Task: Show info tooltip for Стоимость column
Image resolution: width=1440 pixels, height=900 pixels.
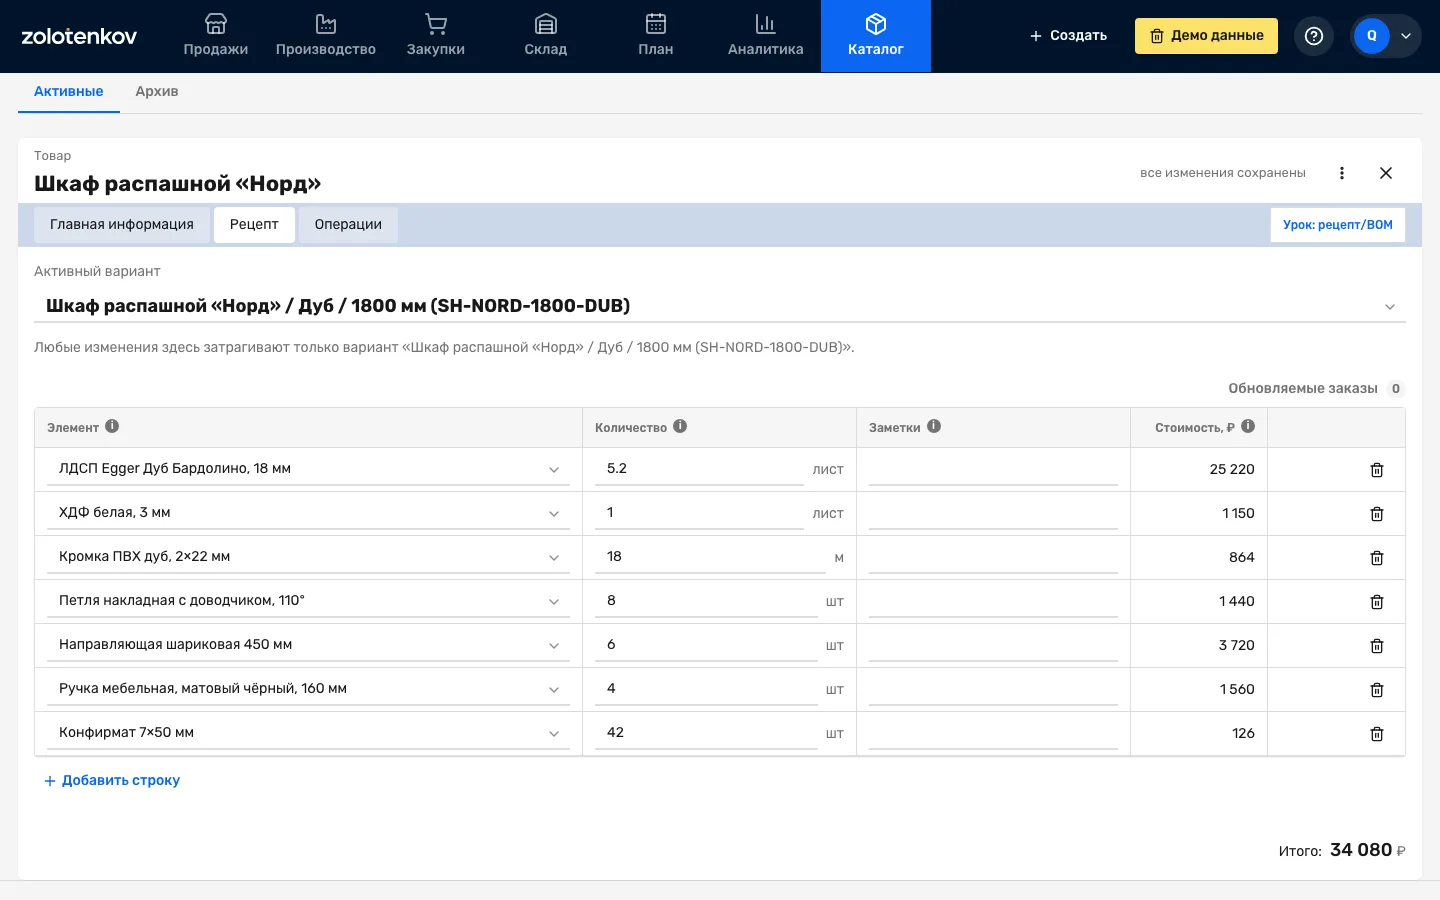Action: [1248, 426]
